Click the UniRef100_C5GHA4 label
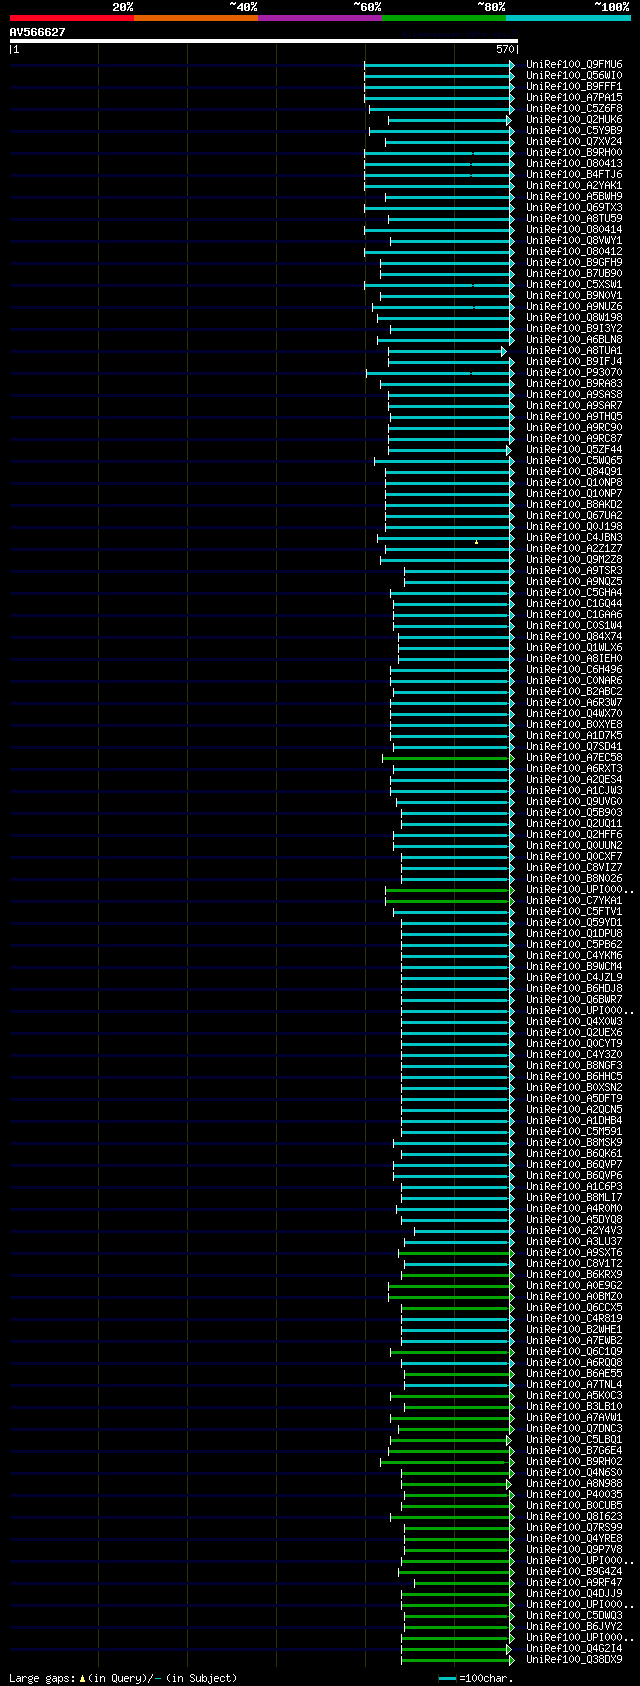The width and height of the screenshot is (640, 1686). point(574,592)
